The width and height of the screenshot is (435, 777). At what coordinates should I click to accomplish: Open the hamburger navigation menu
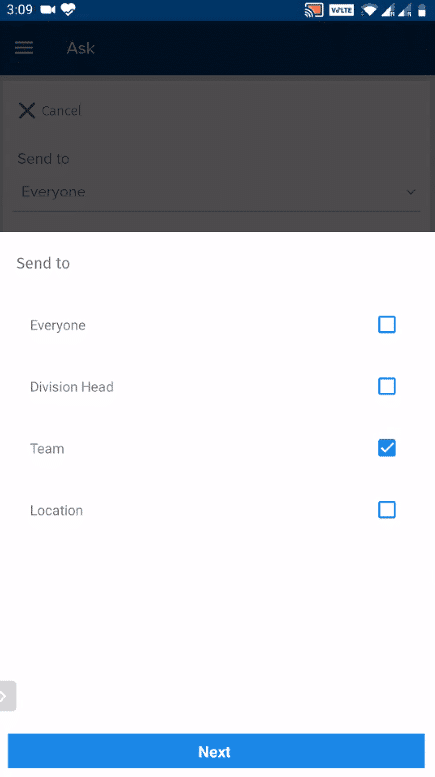click(x=24, y=48)
